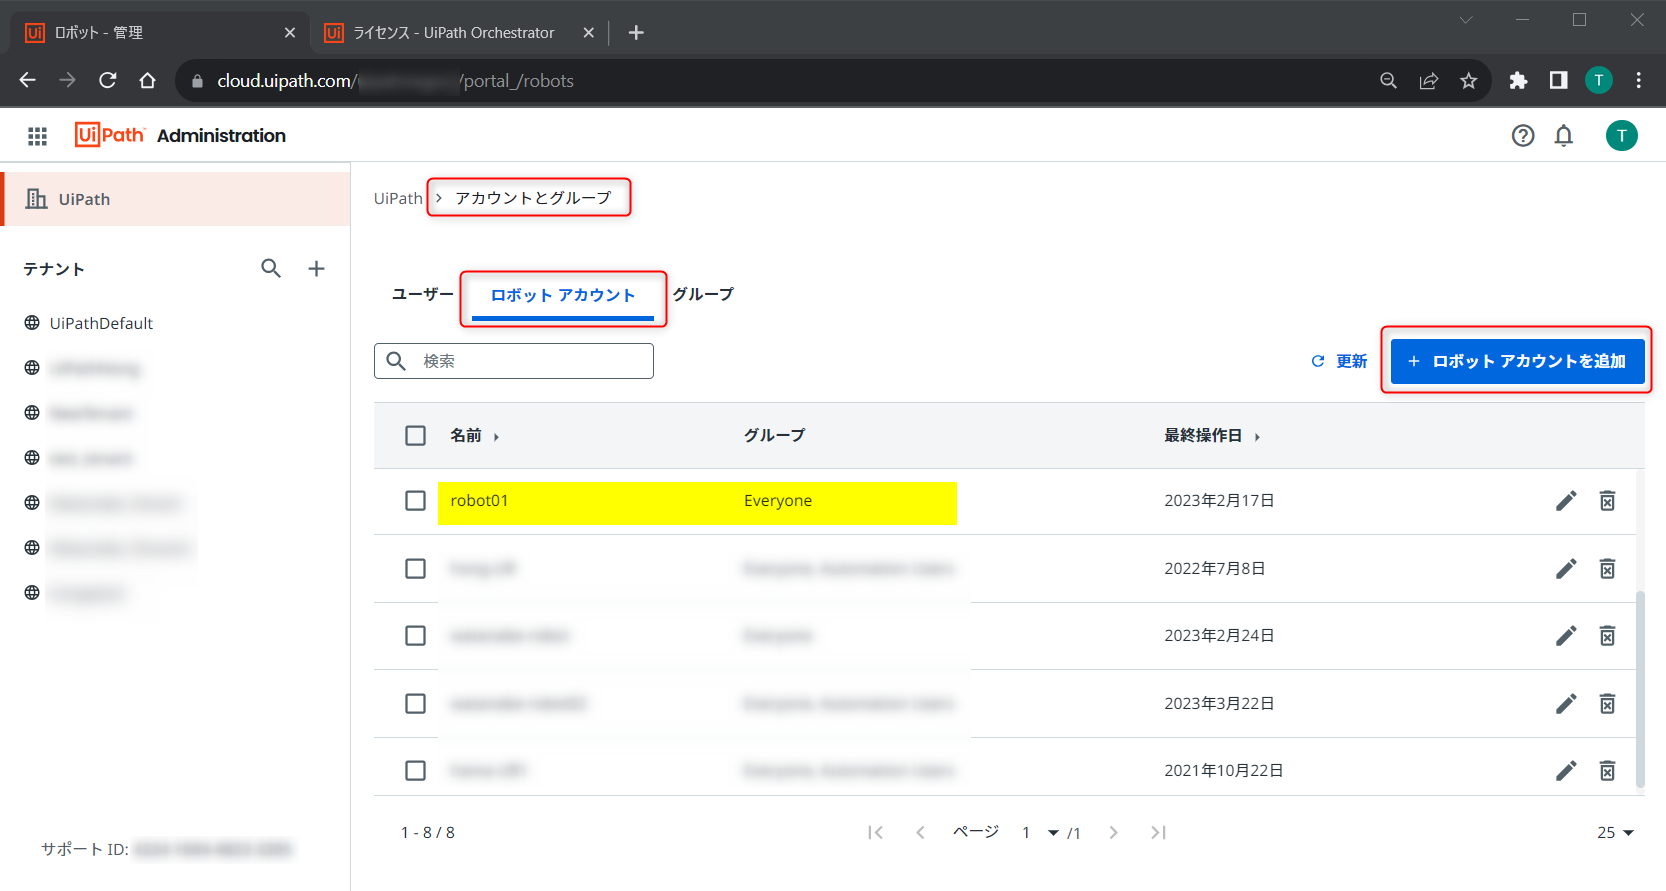Reload the page in the browser
Image resolution: width=1666 pixels, height=891 pixels.
[x=107, y=81]
